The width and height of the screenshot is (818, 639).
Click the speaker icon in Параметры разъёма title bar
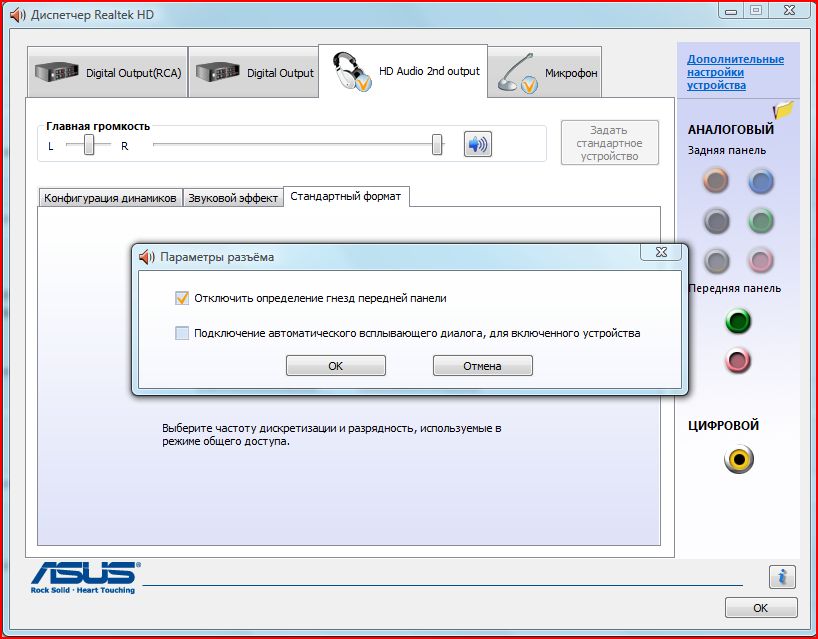(x=147, y=257)
